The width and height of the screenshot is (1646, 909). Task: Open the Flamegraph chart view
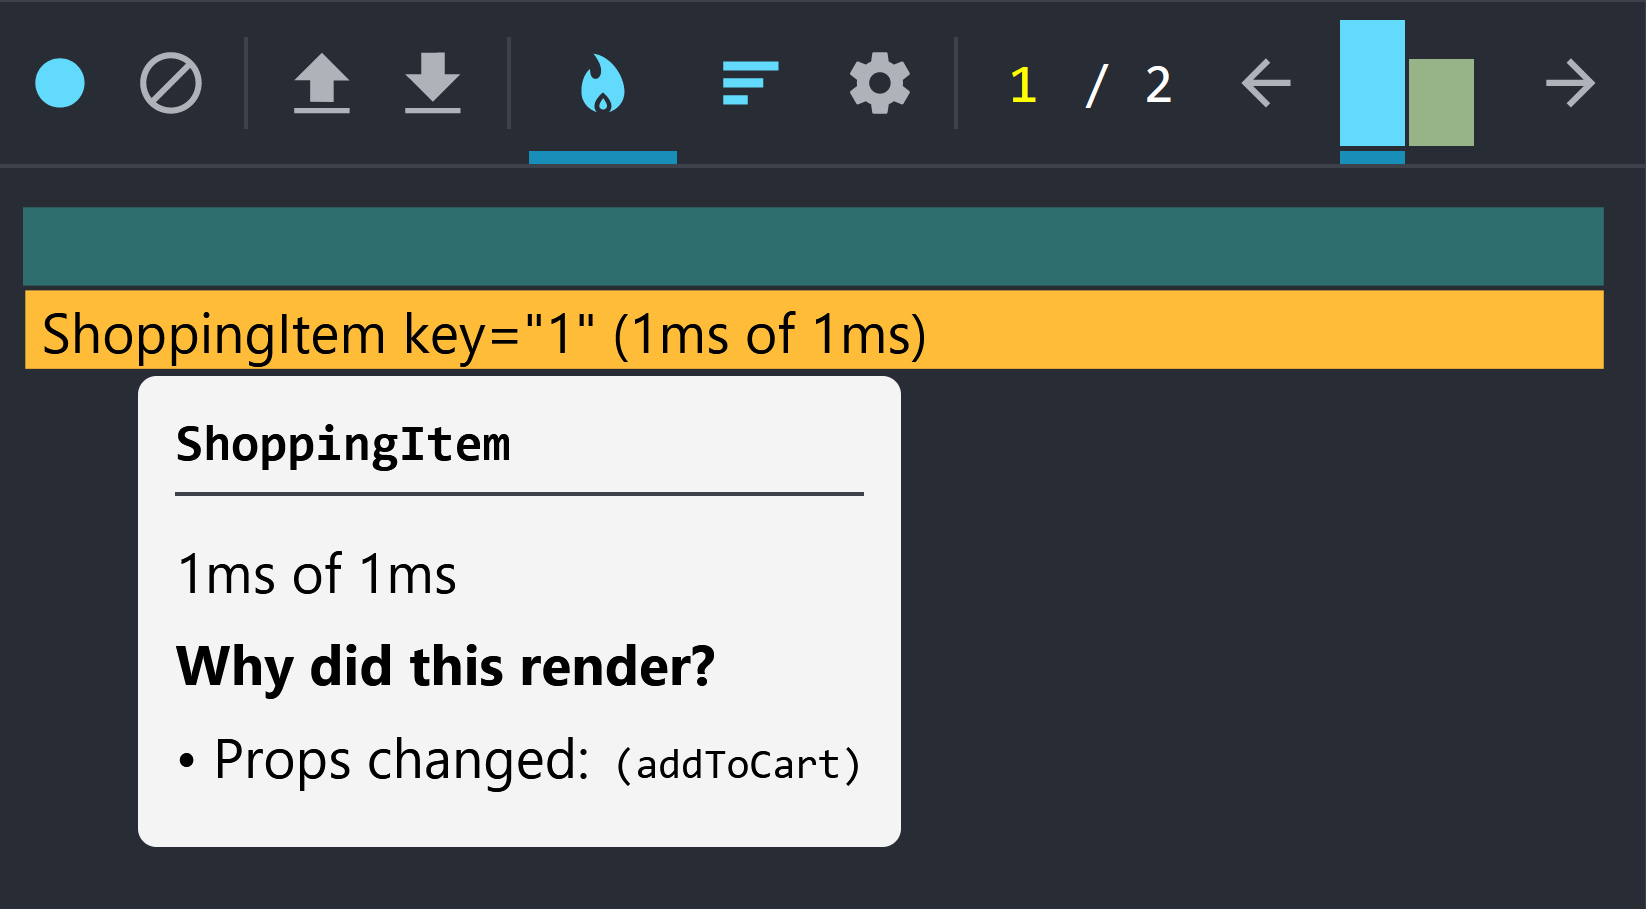pyautogui.click(x=602, y=84)
